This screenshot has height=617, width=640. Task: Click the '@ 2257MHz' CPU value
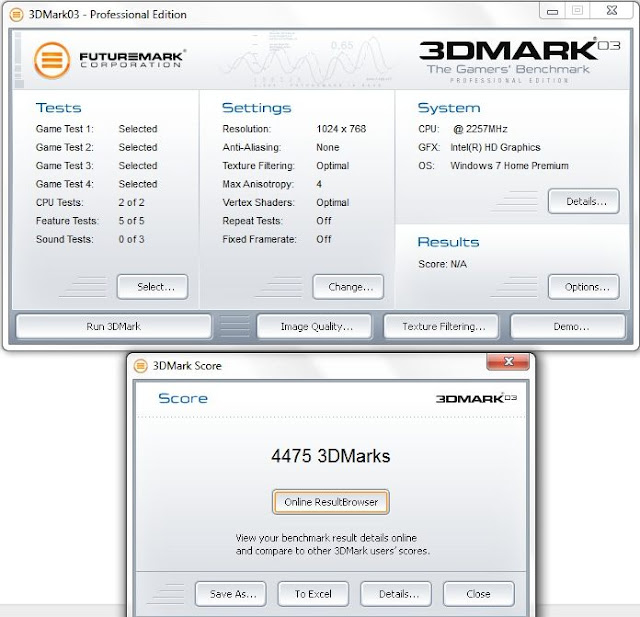tap(480, 129)
